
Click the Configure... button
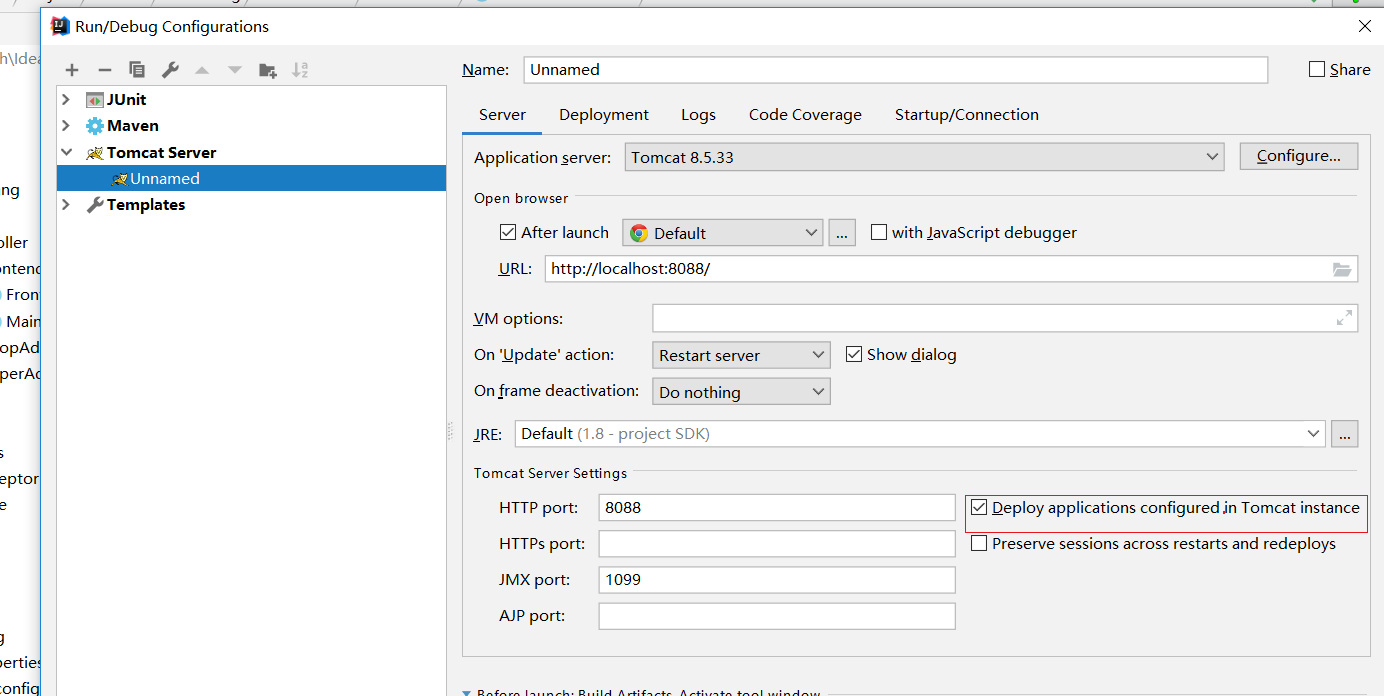(x=1298, y=156)
